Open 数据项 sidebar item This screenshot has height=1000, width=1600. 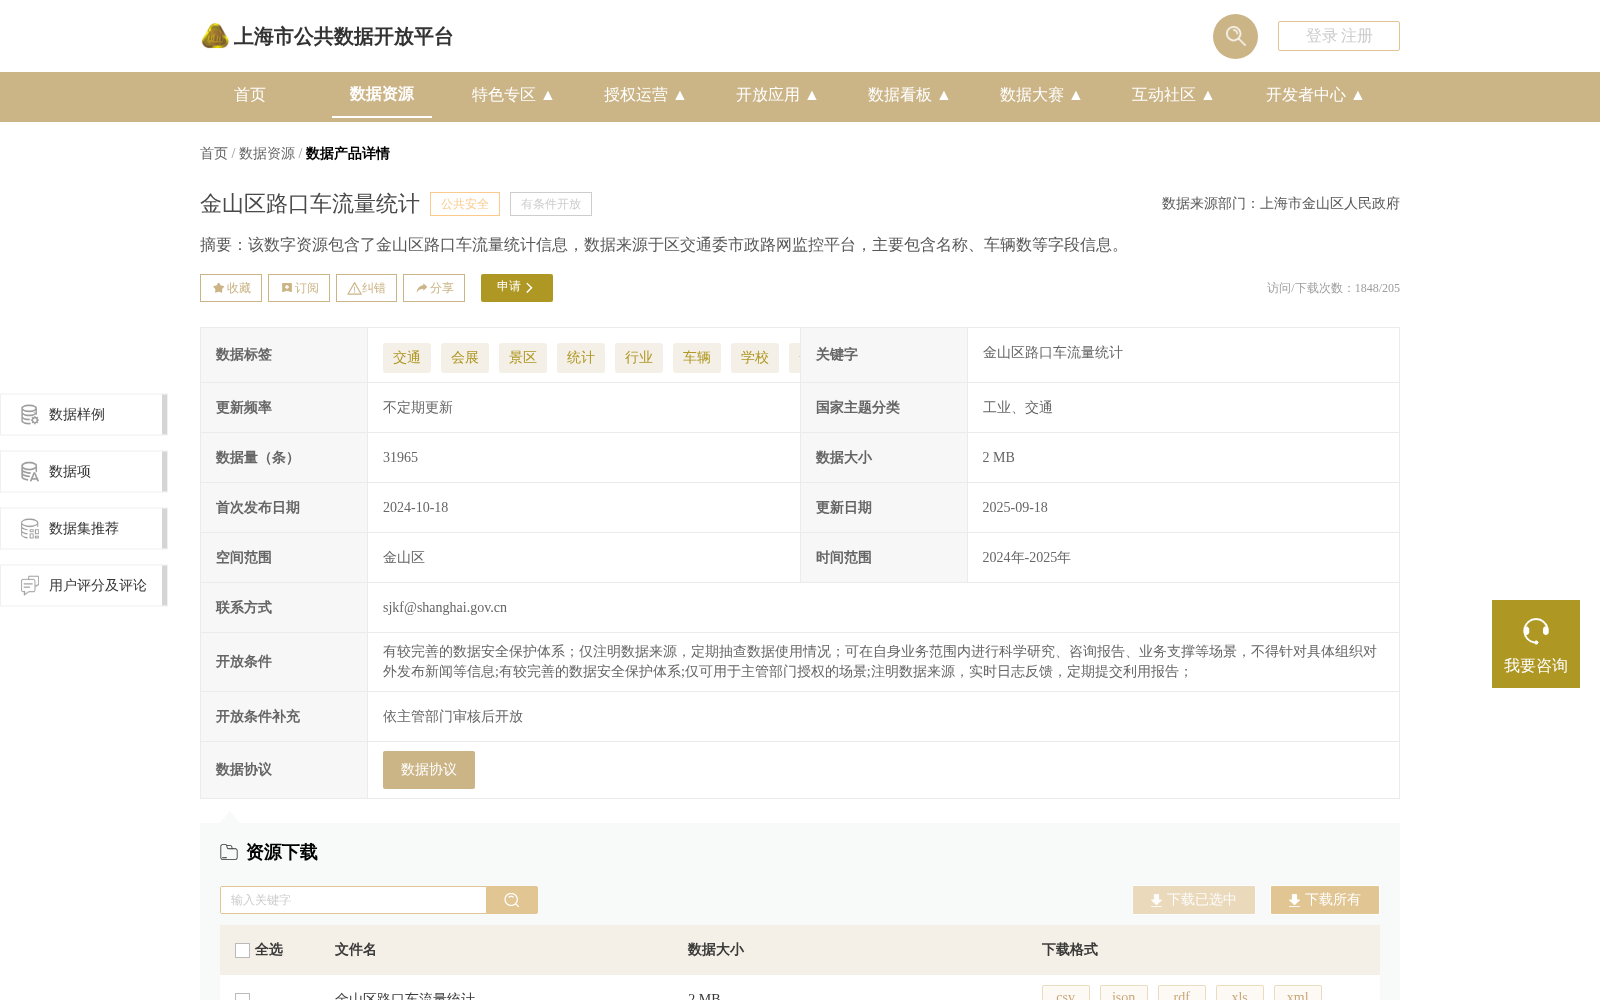(x=83, y=471)
